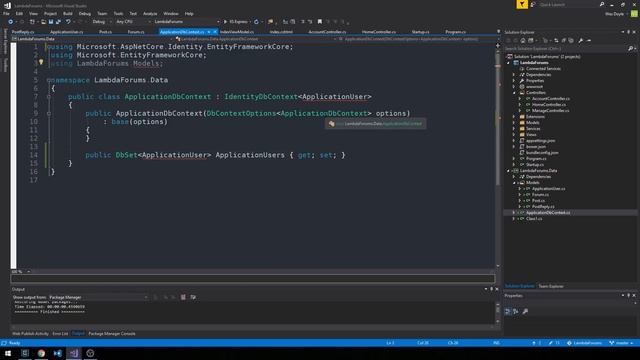Click the browser refresh toolbar icon
The width and height of the screenshot is (640, 360).
(256, 22)
